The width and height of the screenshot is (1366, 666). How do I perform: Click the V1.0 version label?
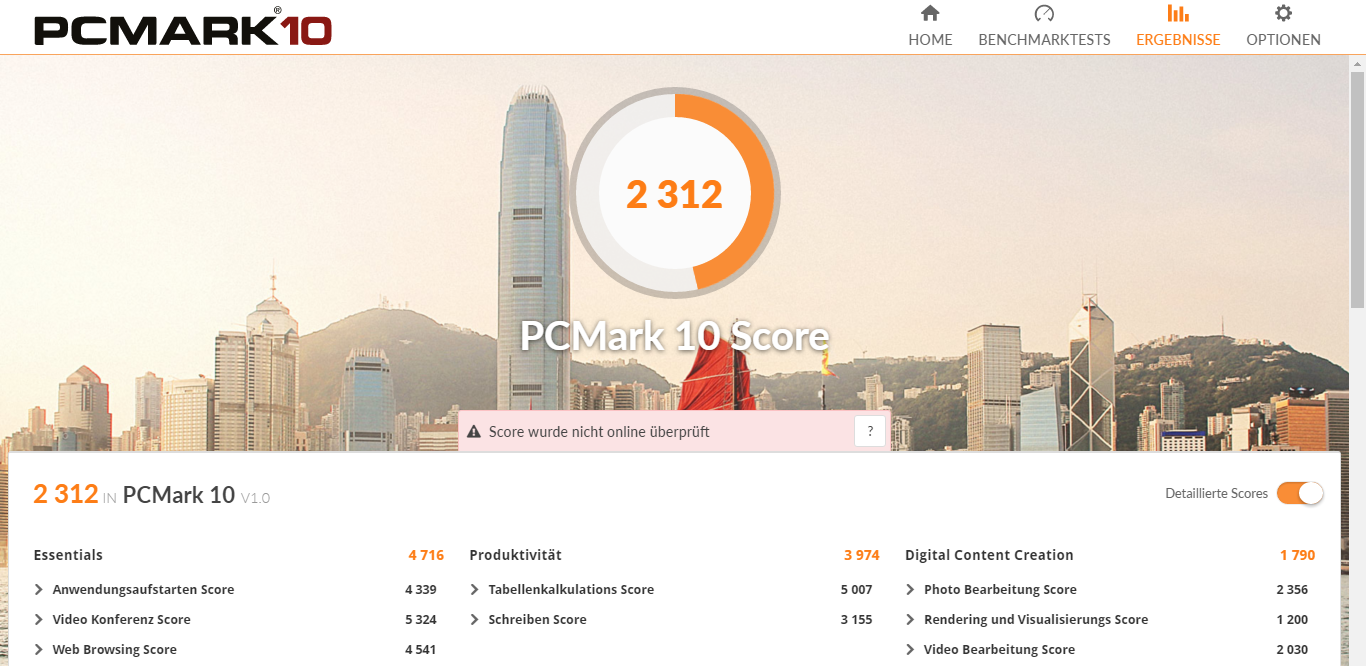point(255,498)
